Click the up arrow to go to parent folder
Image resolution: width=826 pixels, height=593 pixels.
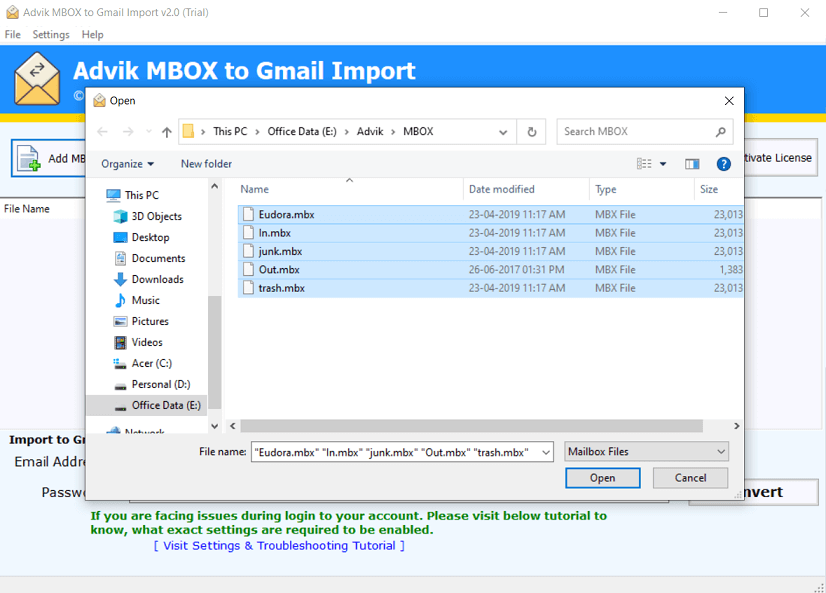click(166, 131)
